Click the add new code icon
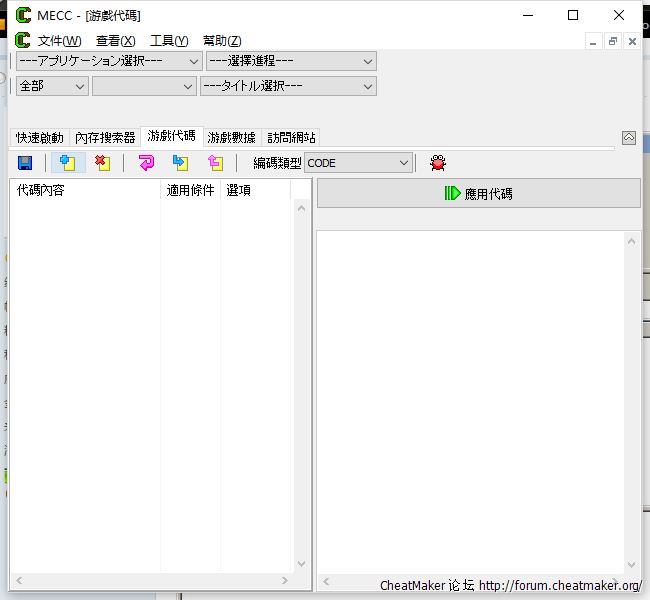This screenshot has width=650, height=600. coord(68,163)
